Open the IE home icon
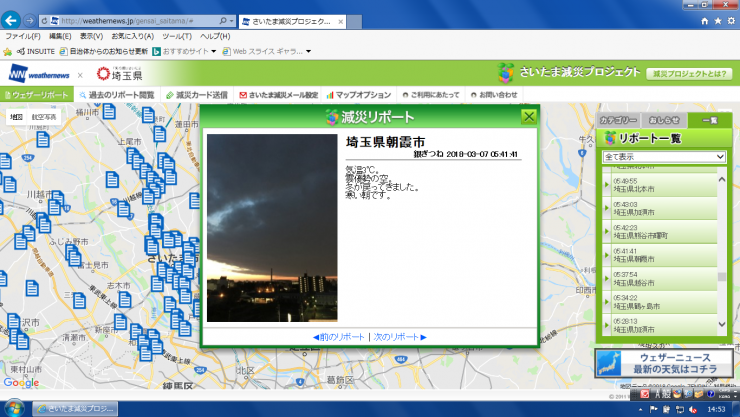 click(705, 20)
